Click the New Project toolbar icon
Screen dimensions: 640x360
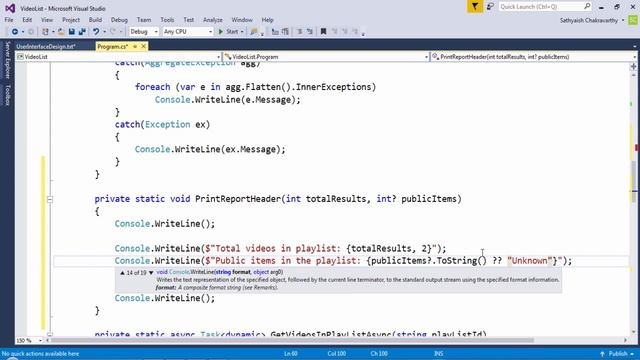point(45,31)
